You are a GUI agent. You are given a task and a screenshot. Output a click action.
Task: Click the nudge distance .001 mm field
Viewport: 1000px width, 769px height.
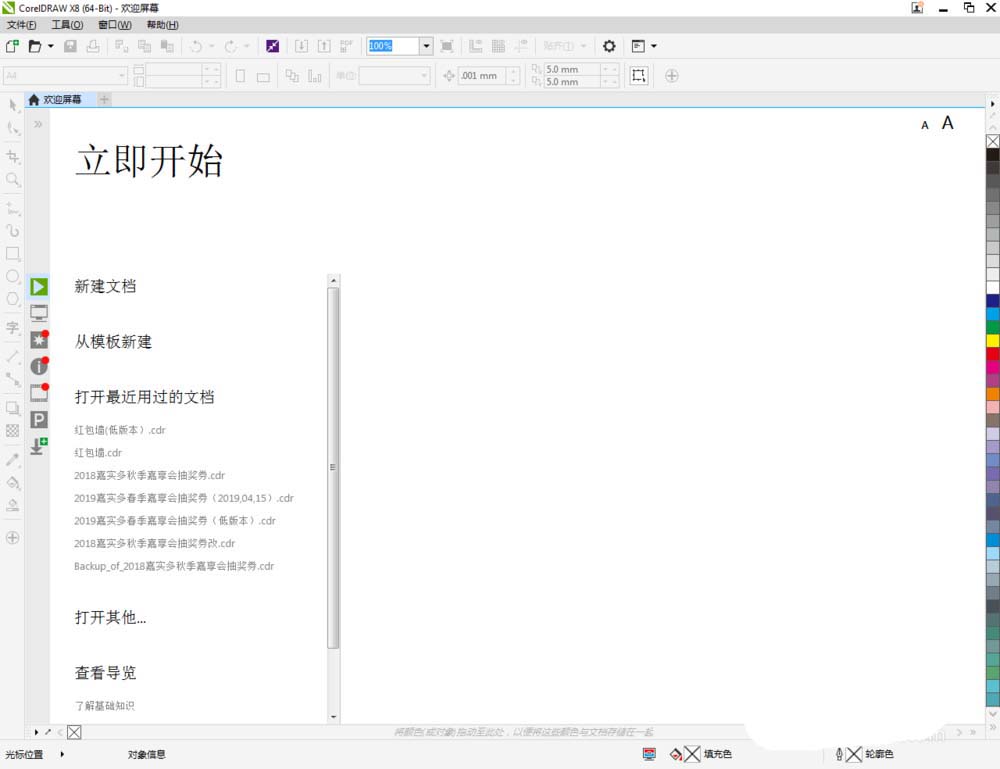482,76
